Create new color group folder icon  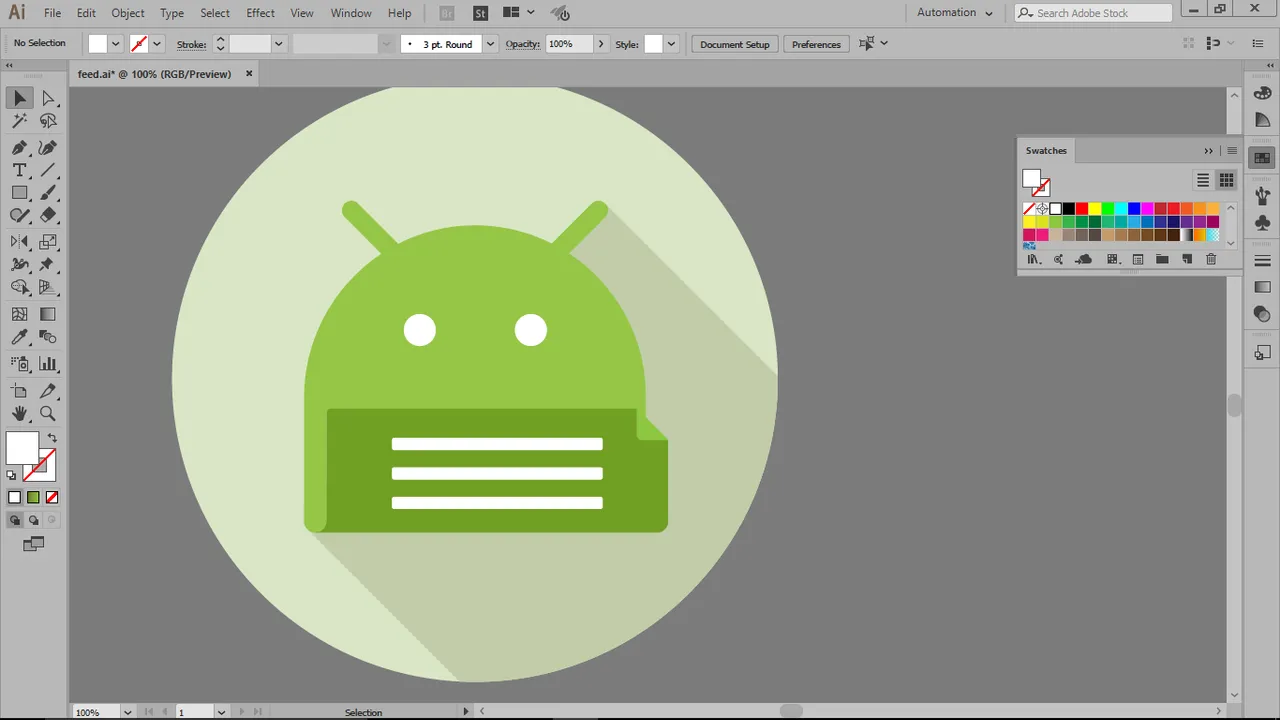point(1162,260)
